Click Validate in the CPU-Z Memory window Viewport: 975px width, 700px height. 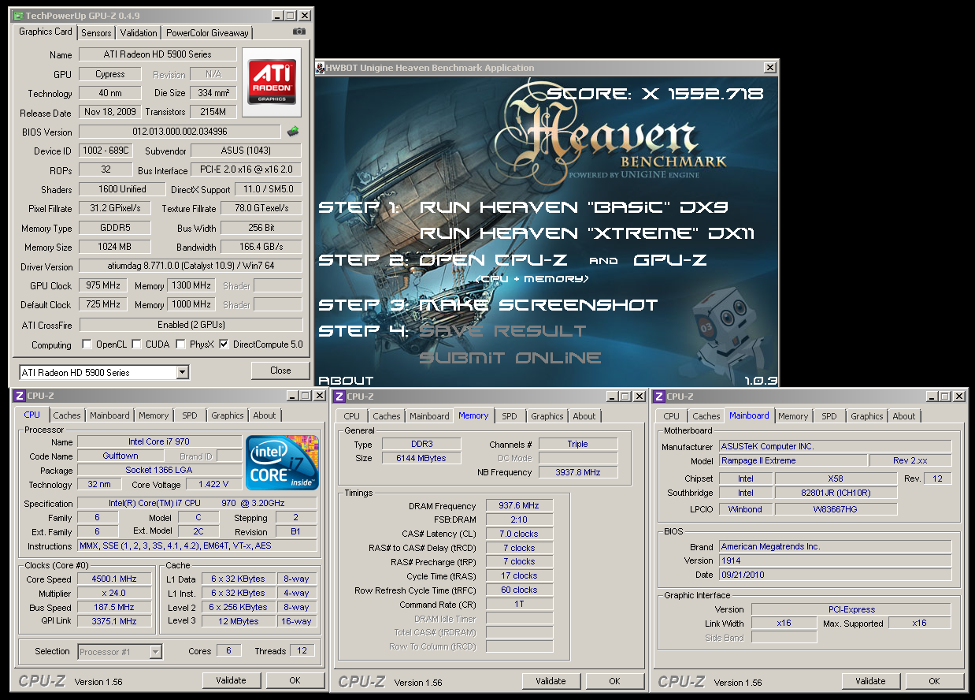coord(551,681)
